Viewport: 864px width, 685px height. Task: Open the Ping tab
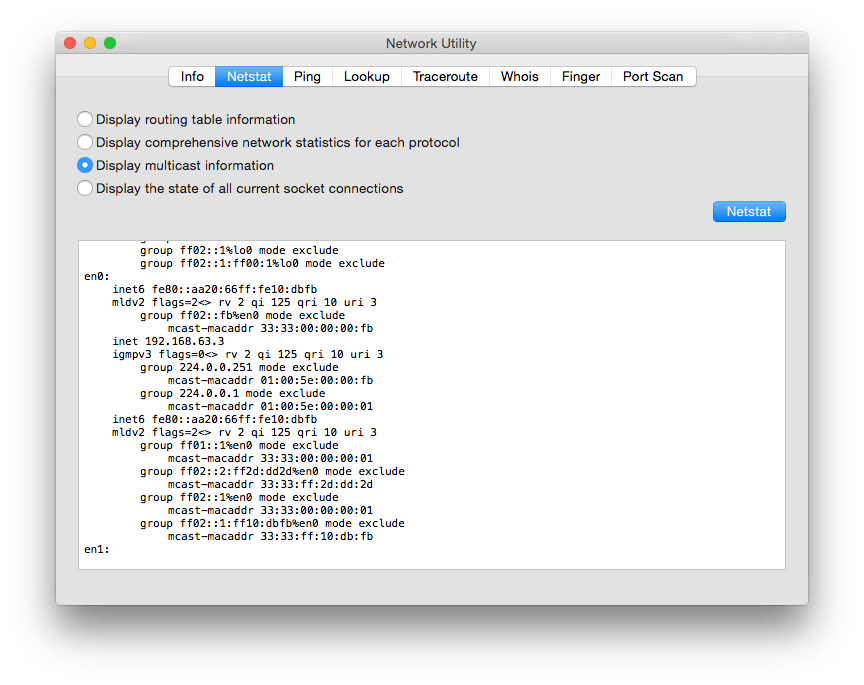pyautogui.click(x=307, y=76)
